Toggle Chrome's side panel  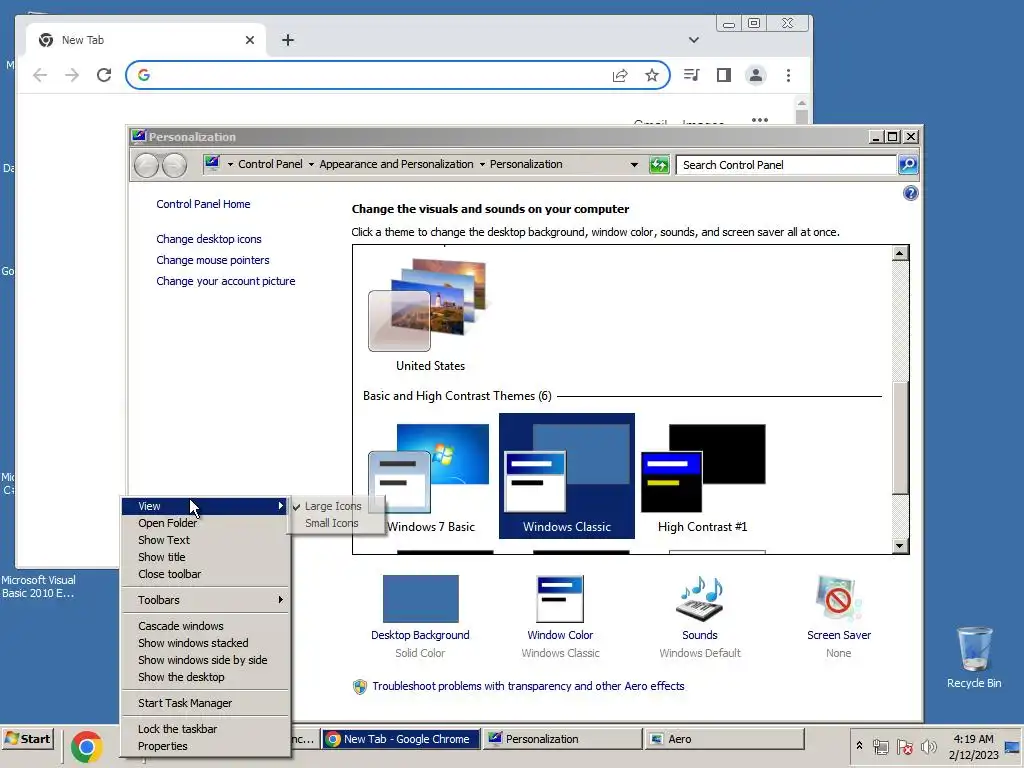pyautogui.click(x=724, y=75)
